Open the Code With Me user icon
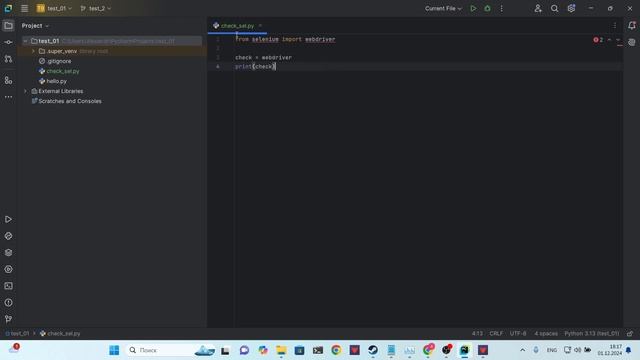 [x=538, y=8]
